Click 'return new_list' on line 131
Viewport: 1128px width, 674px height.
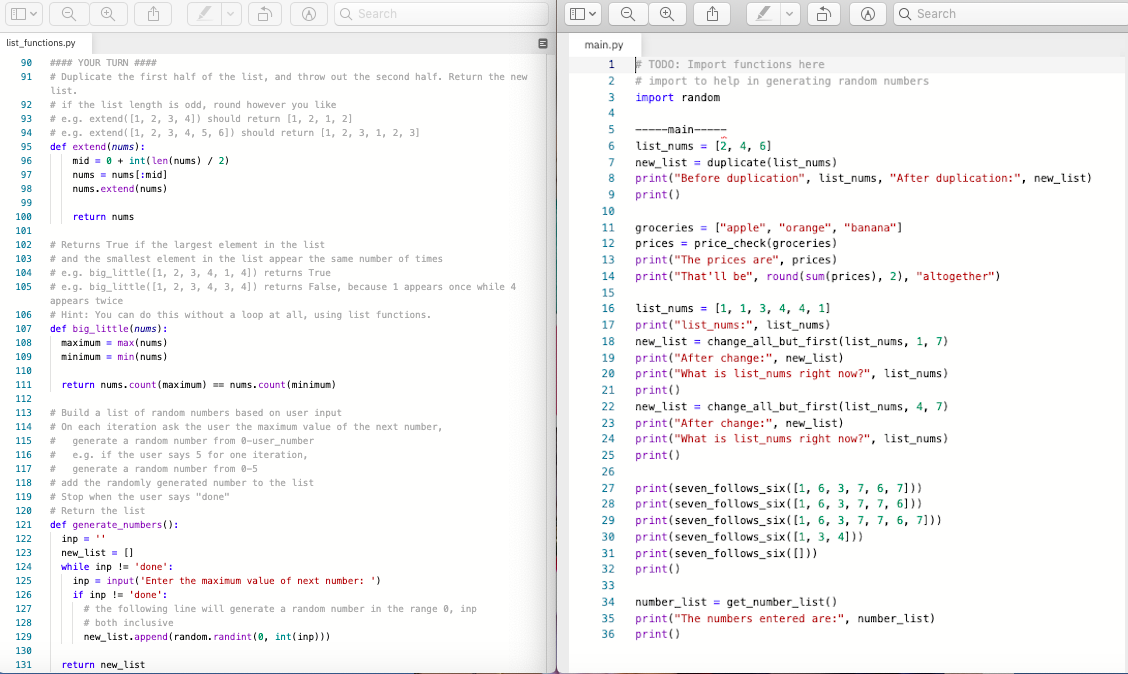tap(103, 665)
